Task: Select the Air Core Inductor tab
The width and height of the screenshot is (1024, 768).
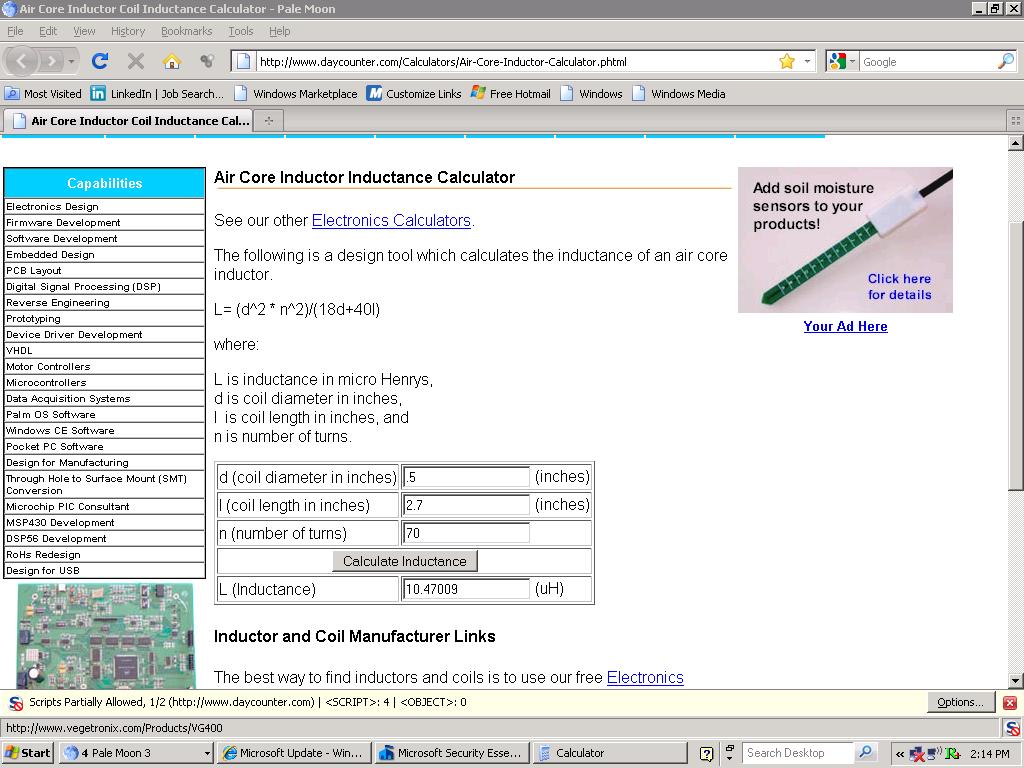Action: click(128, 121)
